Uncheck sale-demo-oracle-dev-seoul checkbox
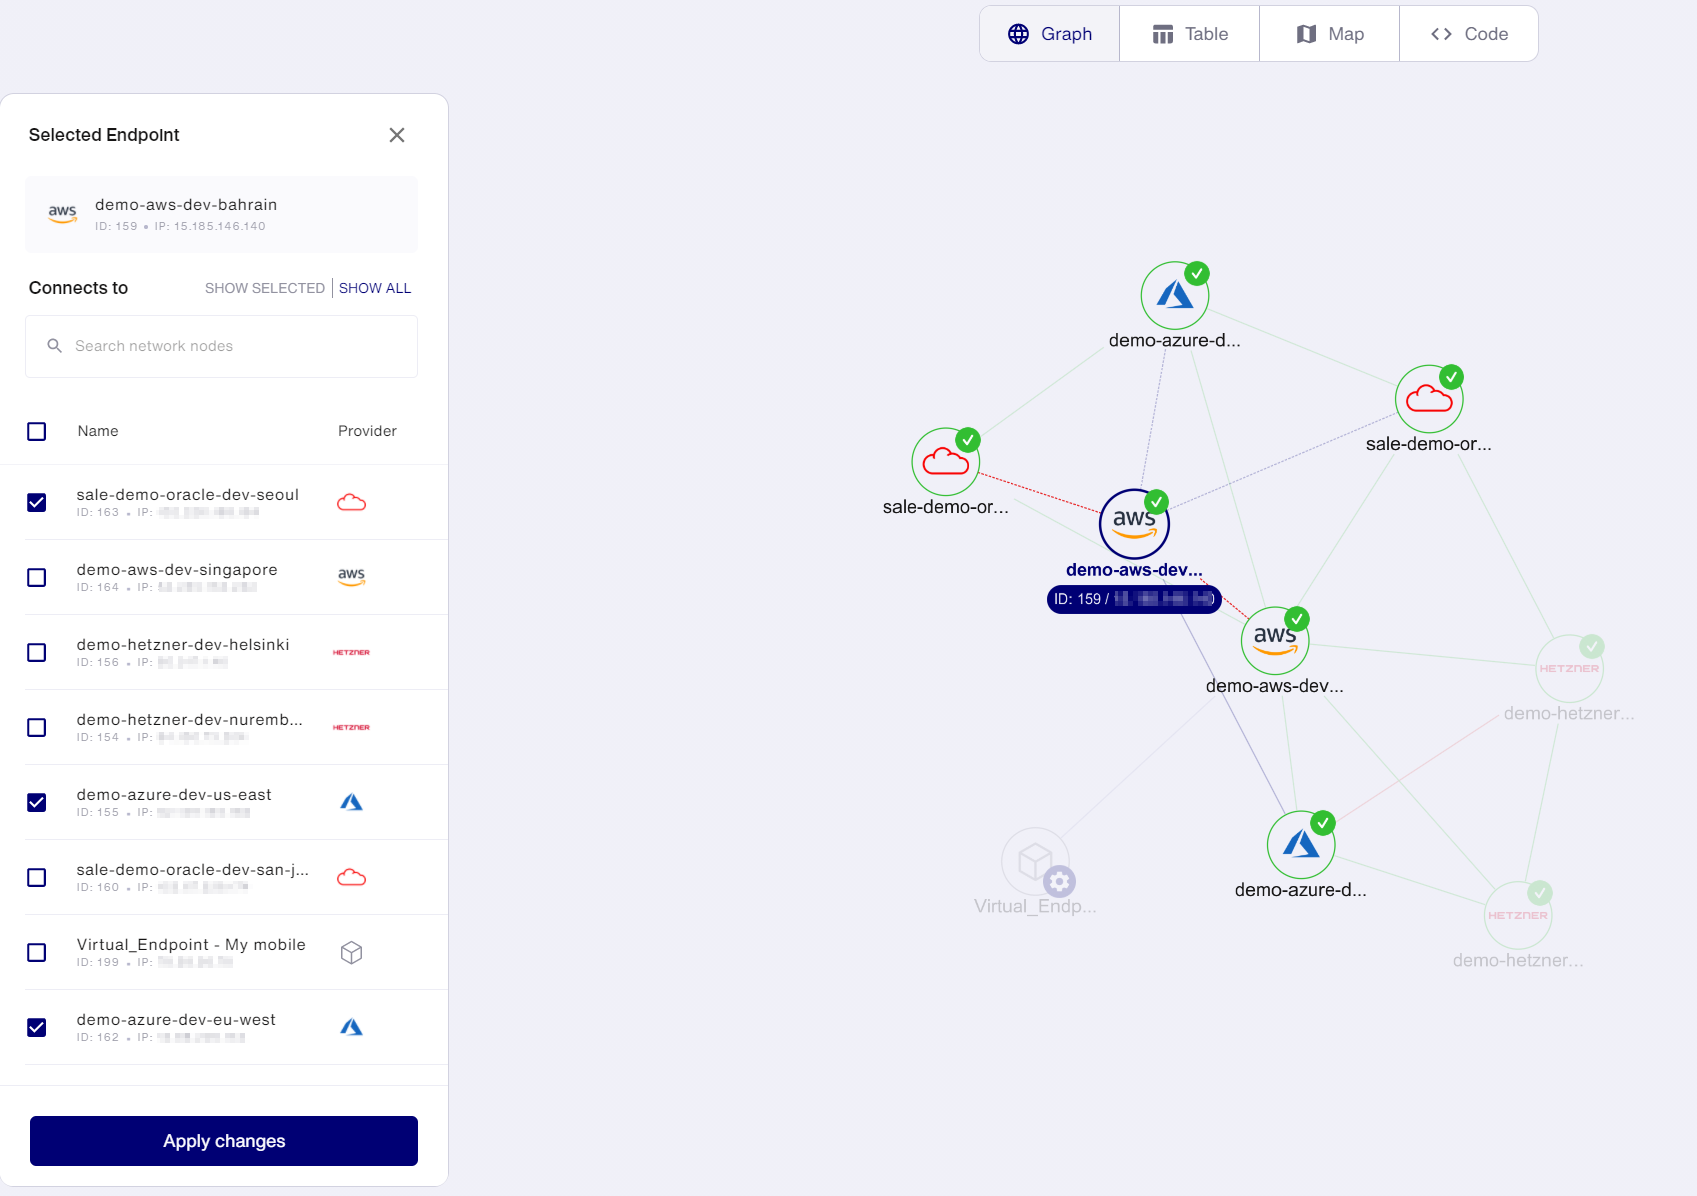This screenshot has width=1697, height=1196. pos(37,502)
